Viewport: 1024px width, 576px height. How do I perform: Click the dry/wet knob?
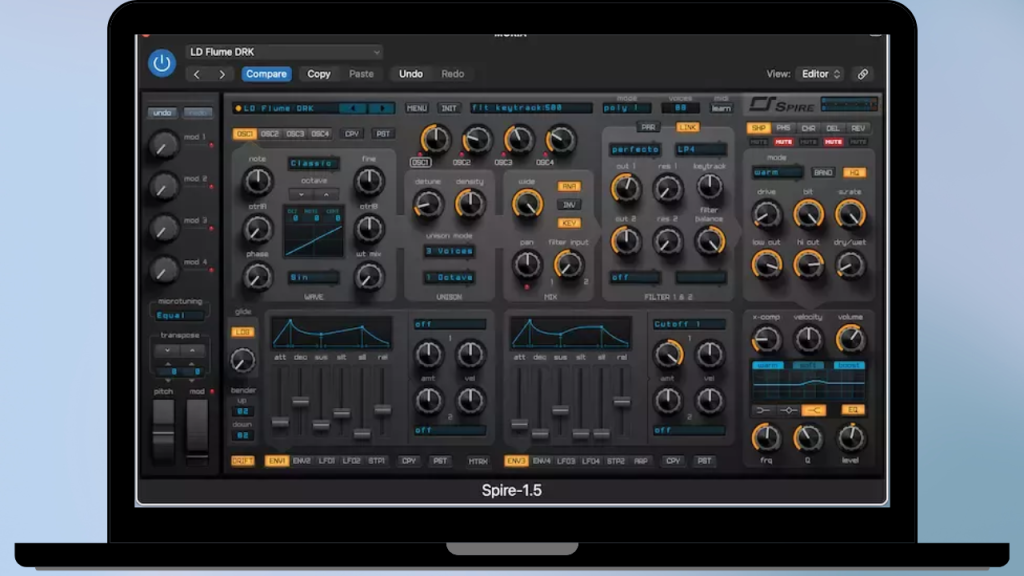(x=850, y=265)
